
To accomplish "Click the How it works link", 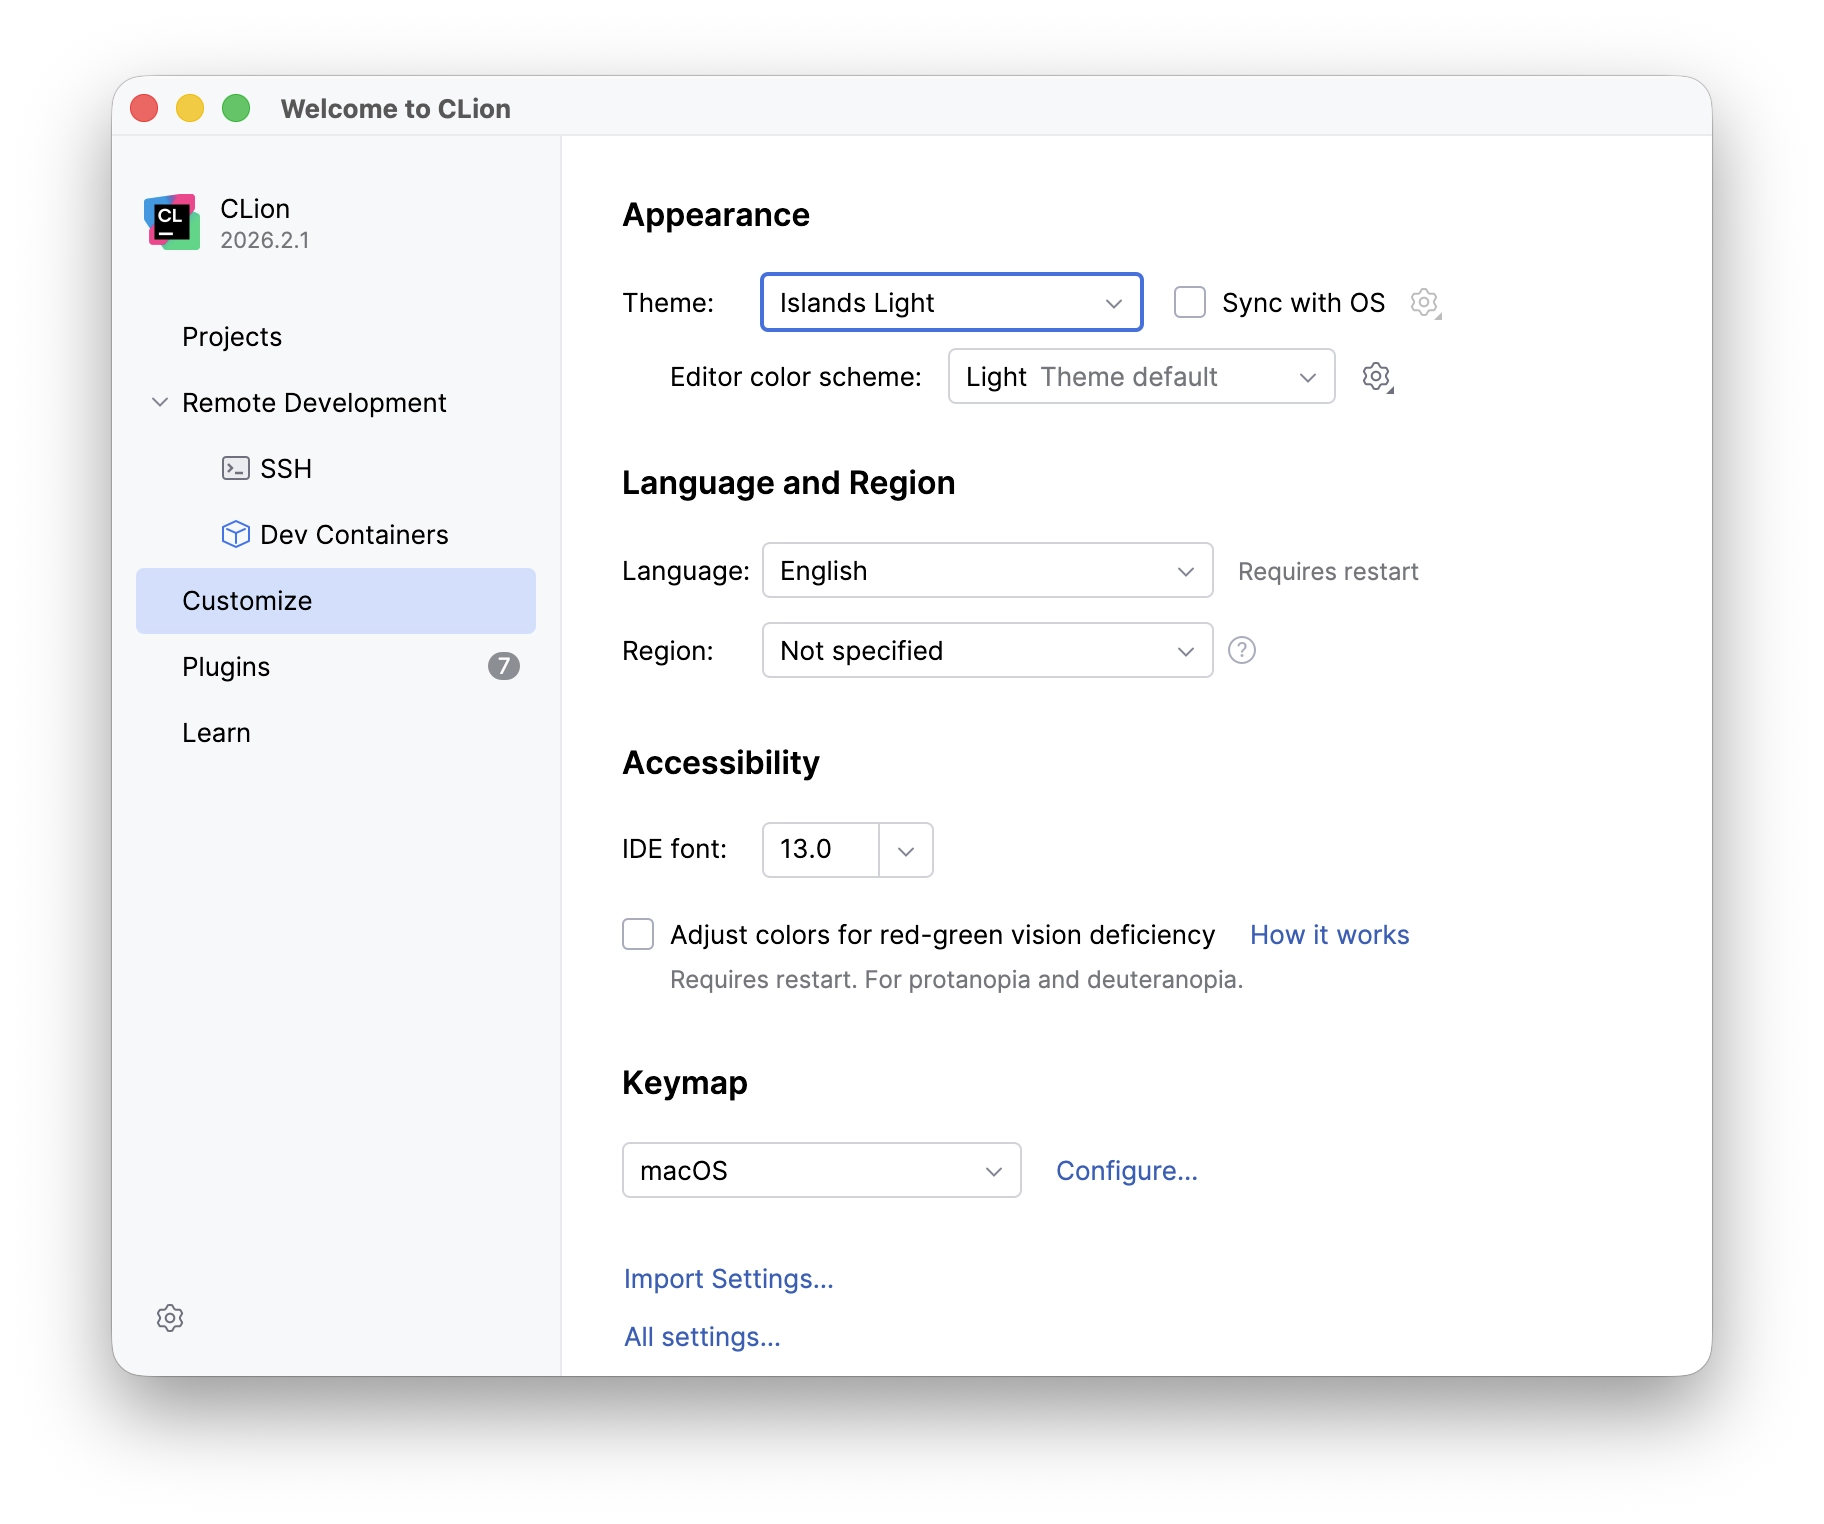I will pos(1329,934).
